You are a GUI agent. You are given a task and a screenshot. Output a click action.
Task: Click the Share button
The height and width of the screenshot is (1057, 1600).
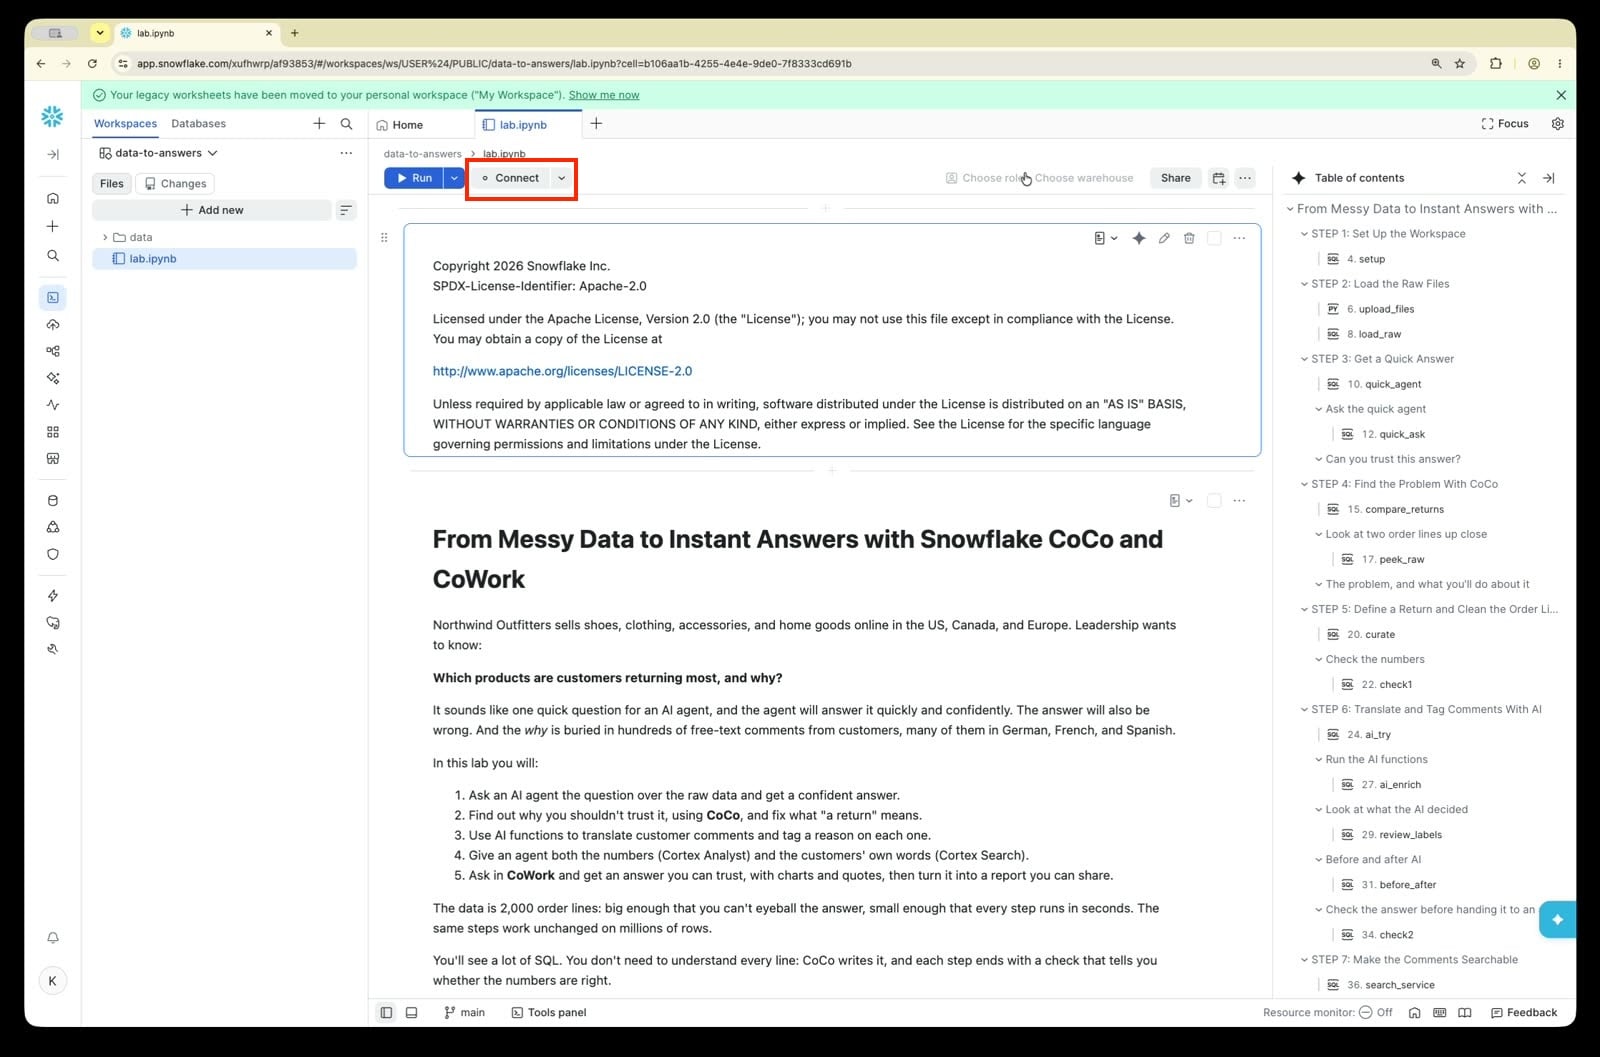[x=1176, y=178]
